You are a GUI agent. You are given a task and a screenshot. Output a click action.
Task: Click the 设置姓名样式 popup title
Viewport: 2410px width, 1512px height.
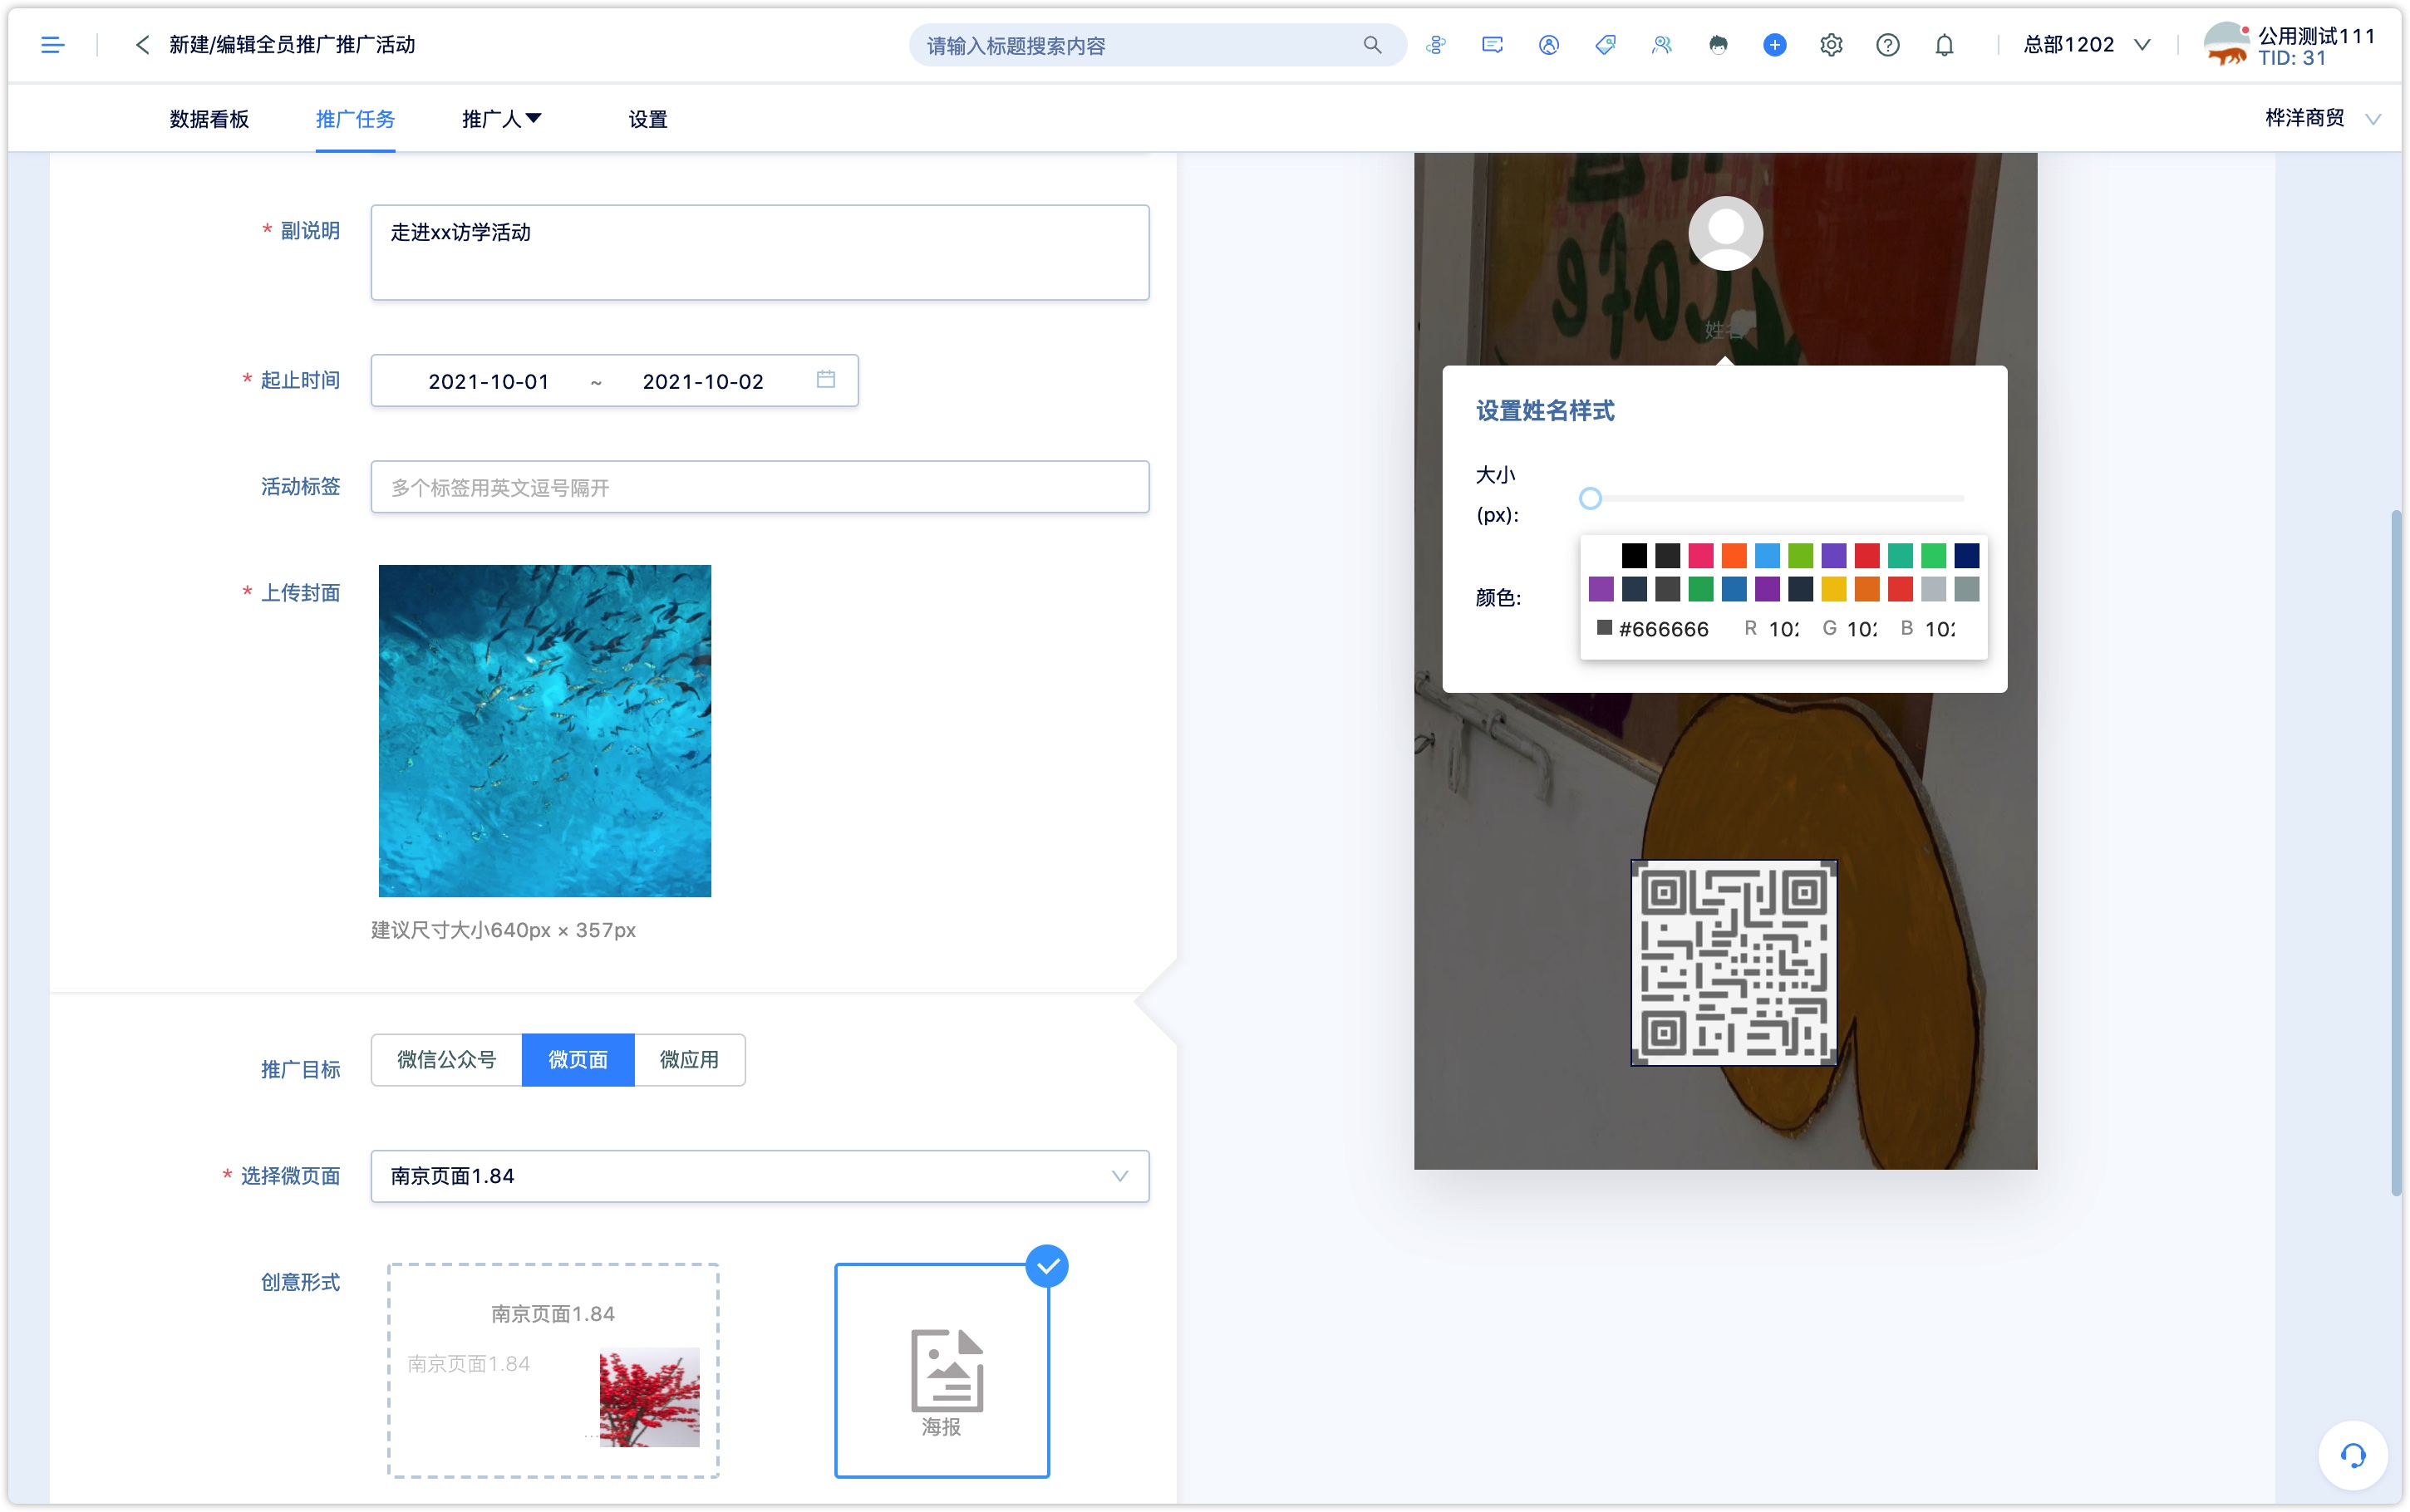coord(1545,411)
